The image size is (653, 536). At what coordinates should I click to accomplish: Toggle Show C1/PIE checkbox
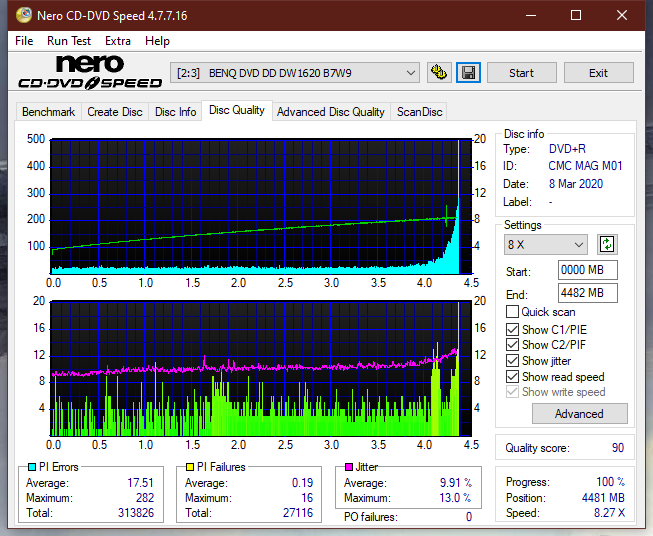(x=512, y=329)
